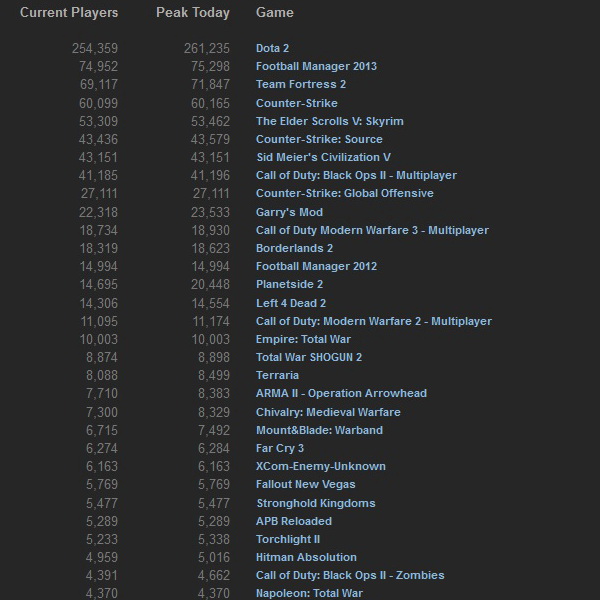Click the Peak Today column header
This screenshot has width=600, height=600.
193,13
